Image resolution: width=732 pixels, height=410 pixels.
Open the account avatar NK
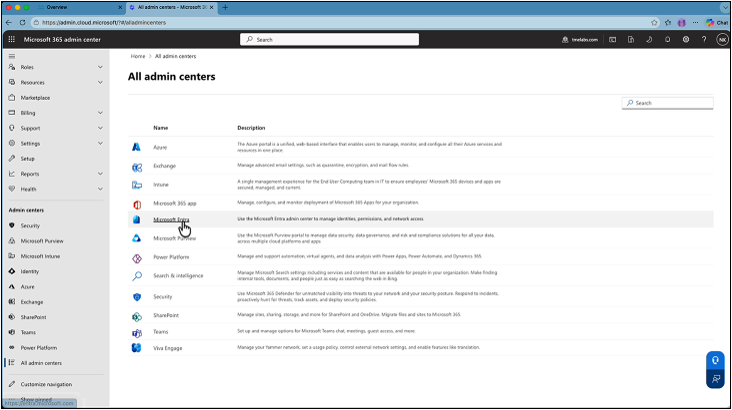[x=722, y=40]
